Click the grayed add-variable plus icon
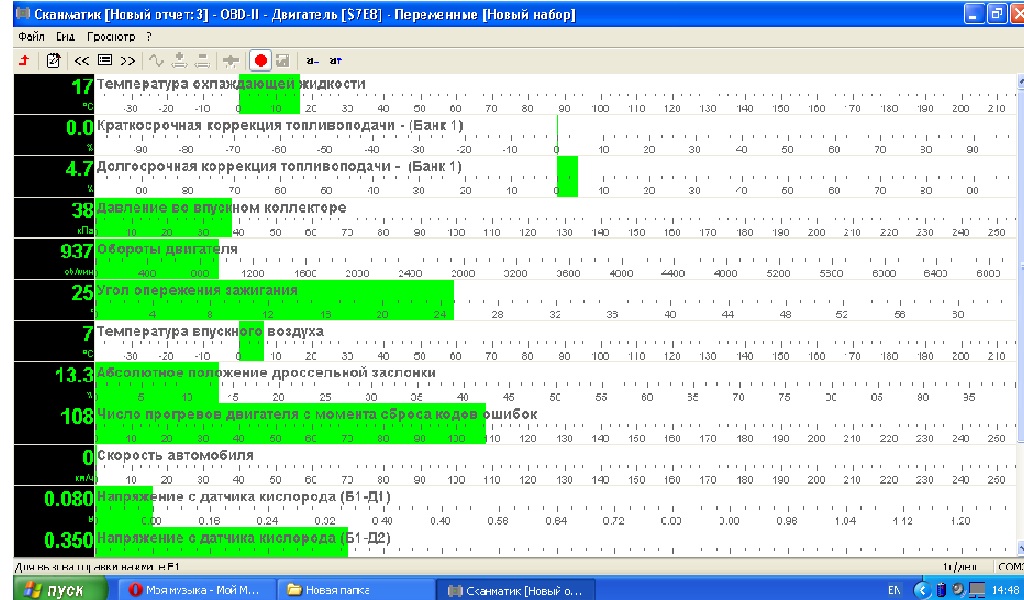Image resolution: width=1024 pixels, height=600 pixels. [x=179, y=61]
